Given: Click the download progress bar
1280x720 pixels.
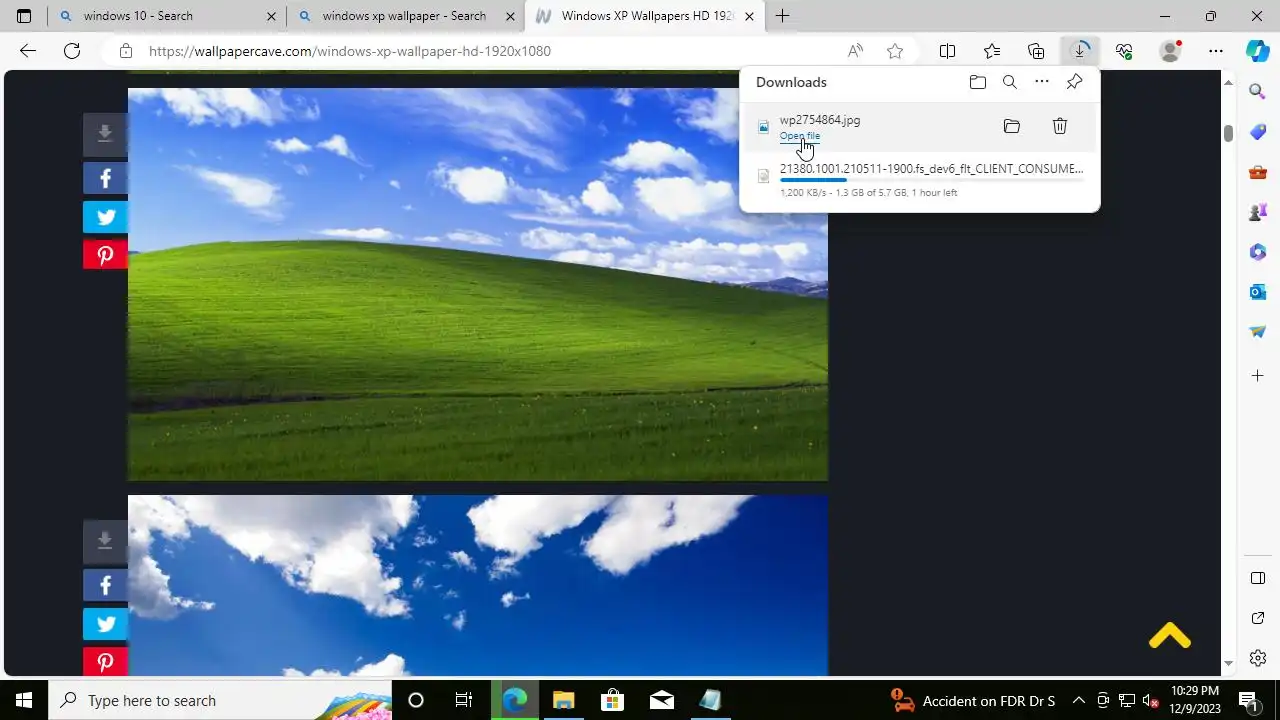Looking at the screenshot, I should tap(931, 180).
